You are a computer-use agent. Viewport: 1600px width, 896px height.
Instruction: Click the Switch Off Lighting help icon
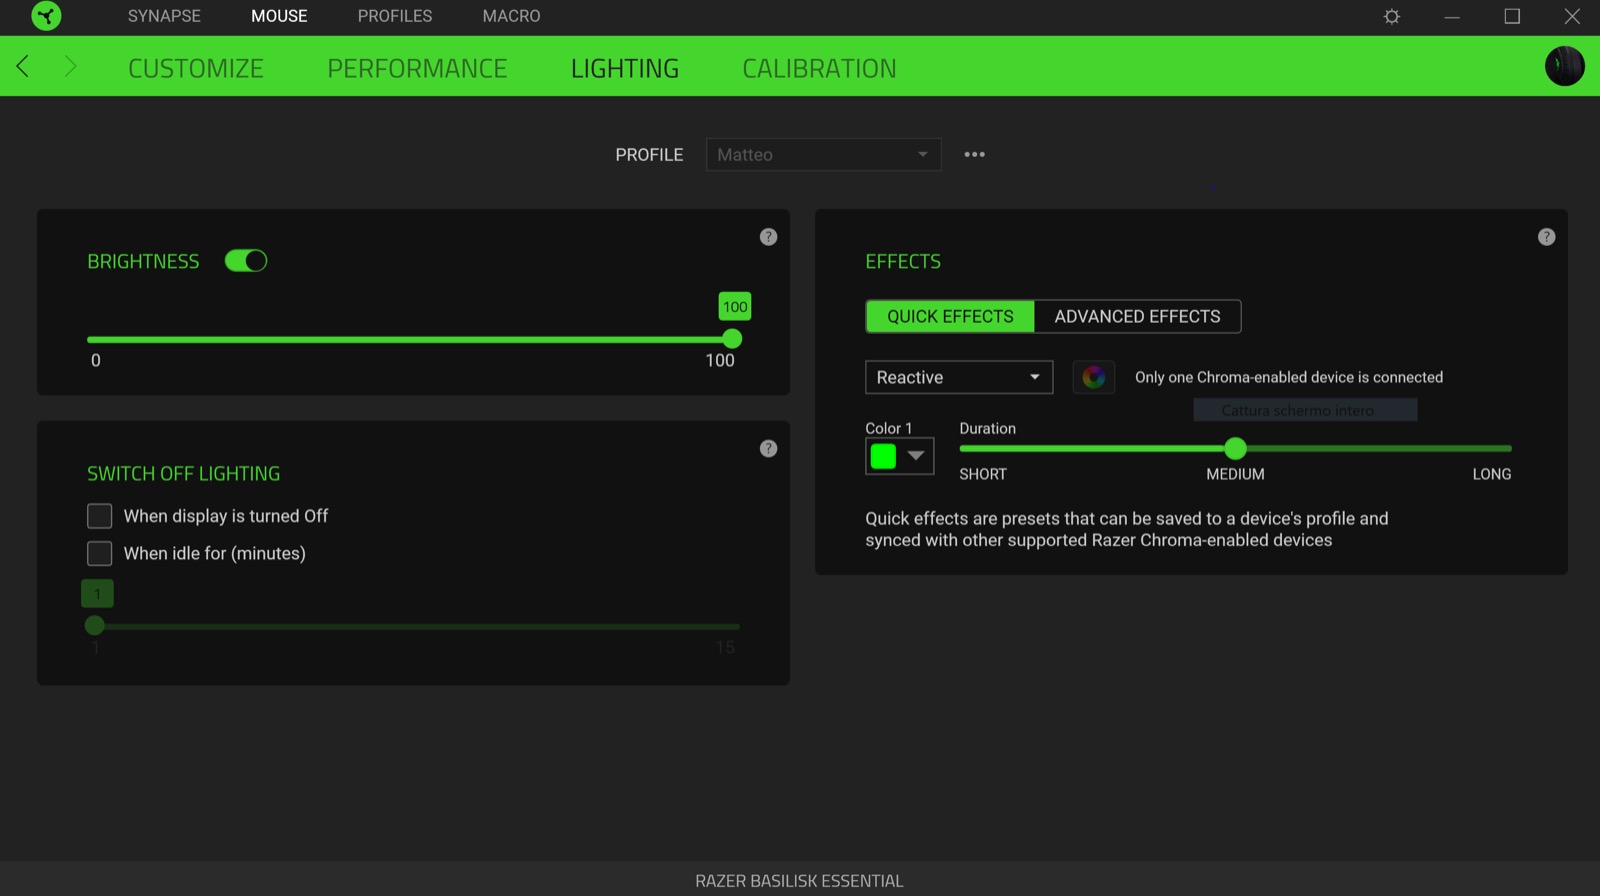768,449
